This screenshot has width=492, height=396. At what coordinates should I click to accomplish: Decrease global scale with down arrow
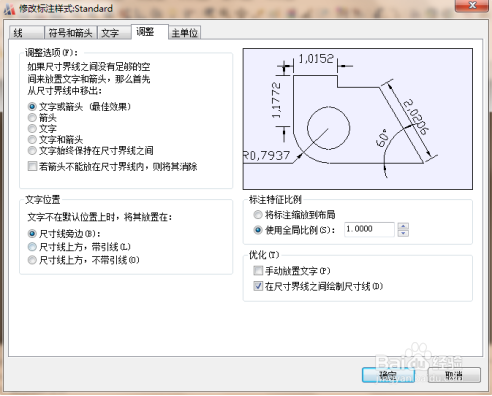click(403, 233)
